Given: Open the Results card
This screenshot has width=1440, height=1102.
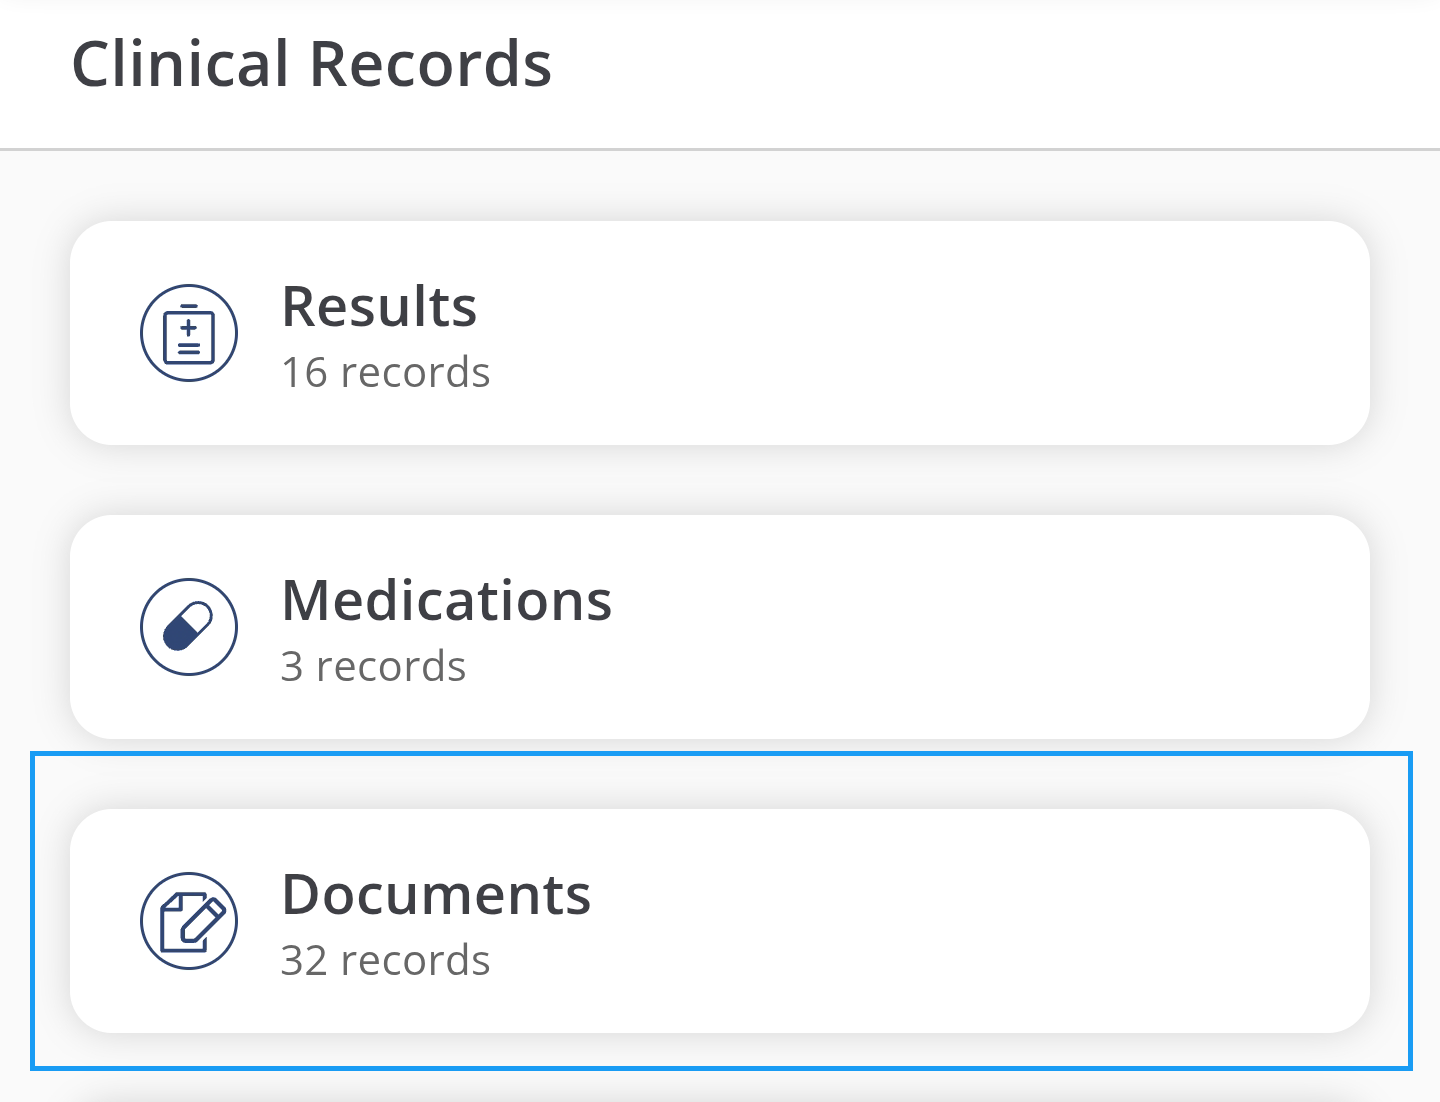Looking at the screenshot, I should (x=720, y=333).
